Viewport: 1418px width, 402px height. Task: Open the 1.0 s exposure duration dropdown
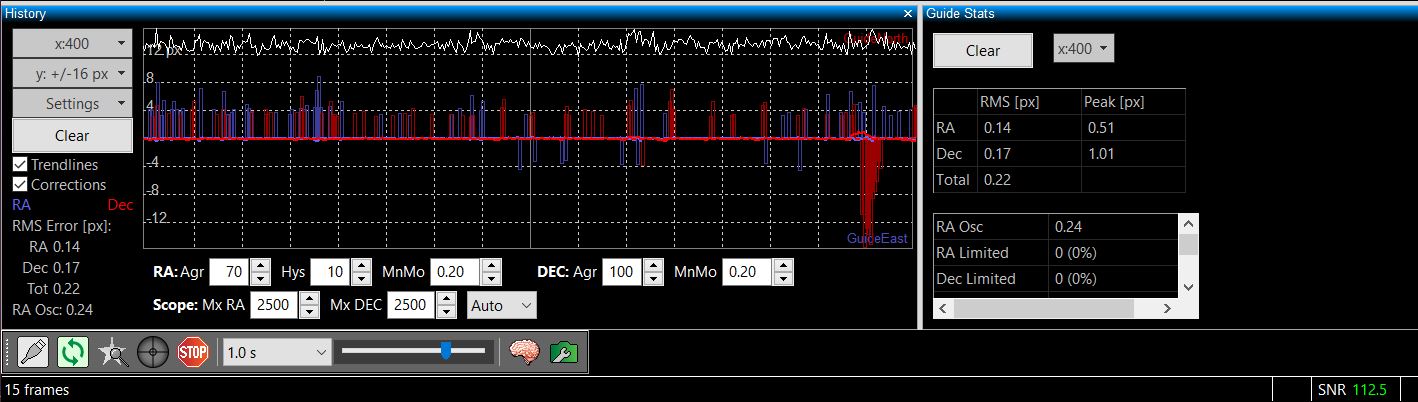(x=277, y=352)
